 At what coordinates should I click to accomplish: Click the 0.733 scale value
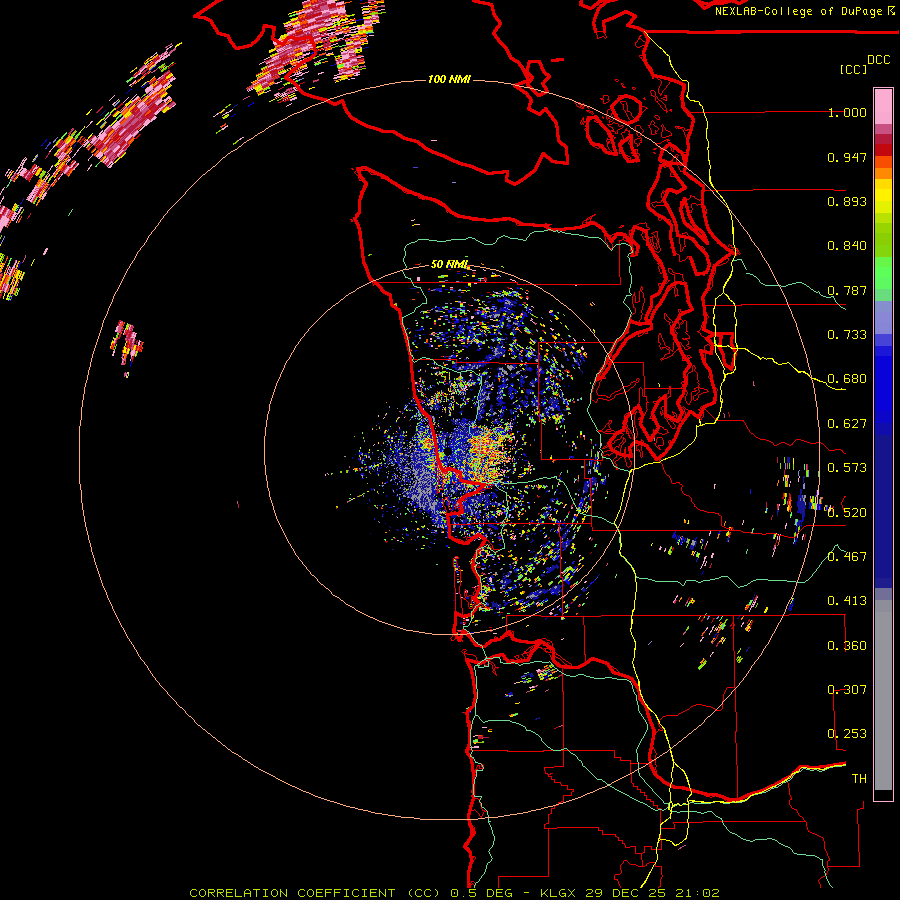pyautogui.click(x=847, y=335)
